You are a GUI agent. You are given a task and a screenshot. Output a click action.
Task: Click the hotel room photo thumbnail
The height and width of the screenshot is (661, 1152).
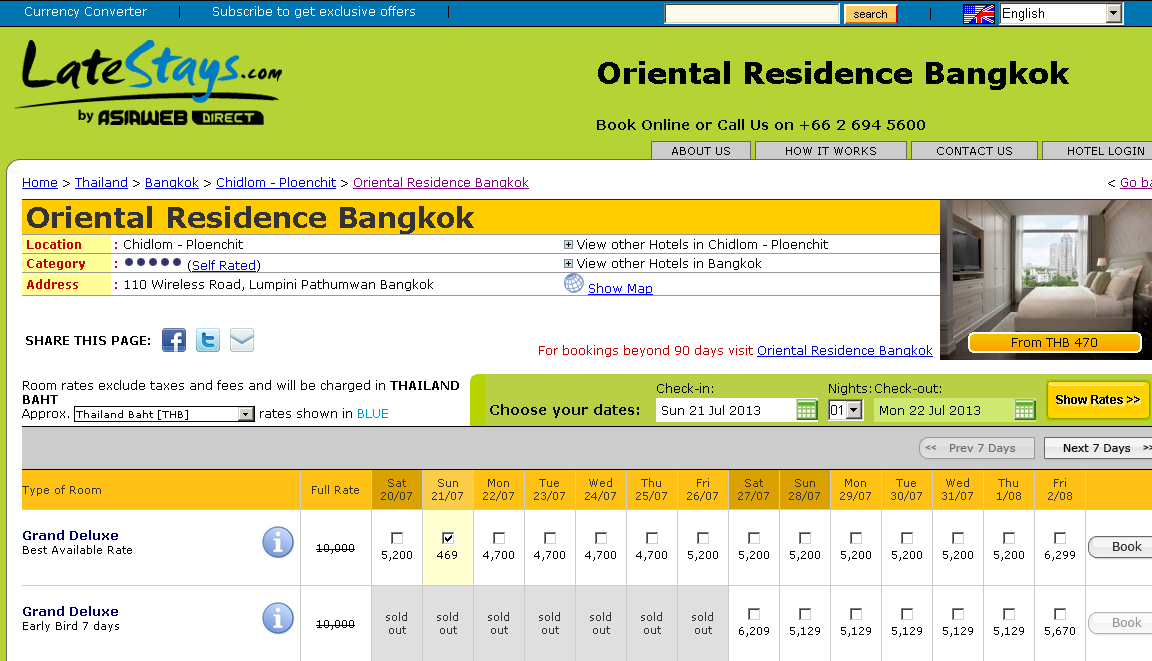(x=1045, y=268)
